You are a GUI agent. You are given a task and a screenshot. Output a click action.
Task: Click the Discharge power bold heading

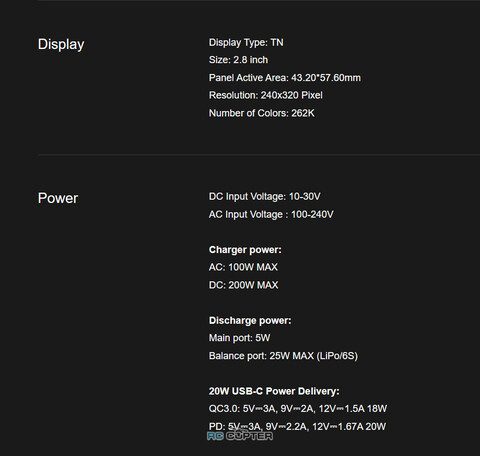[250, 320]
